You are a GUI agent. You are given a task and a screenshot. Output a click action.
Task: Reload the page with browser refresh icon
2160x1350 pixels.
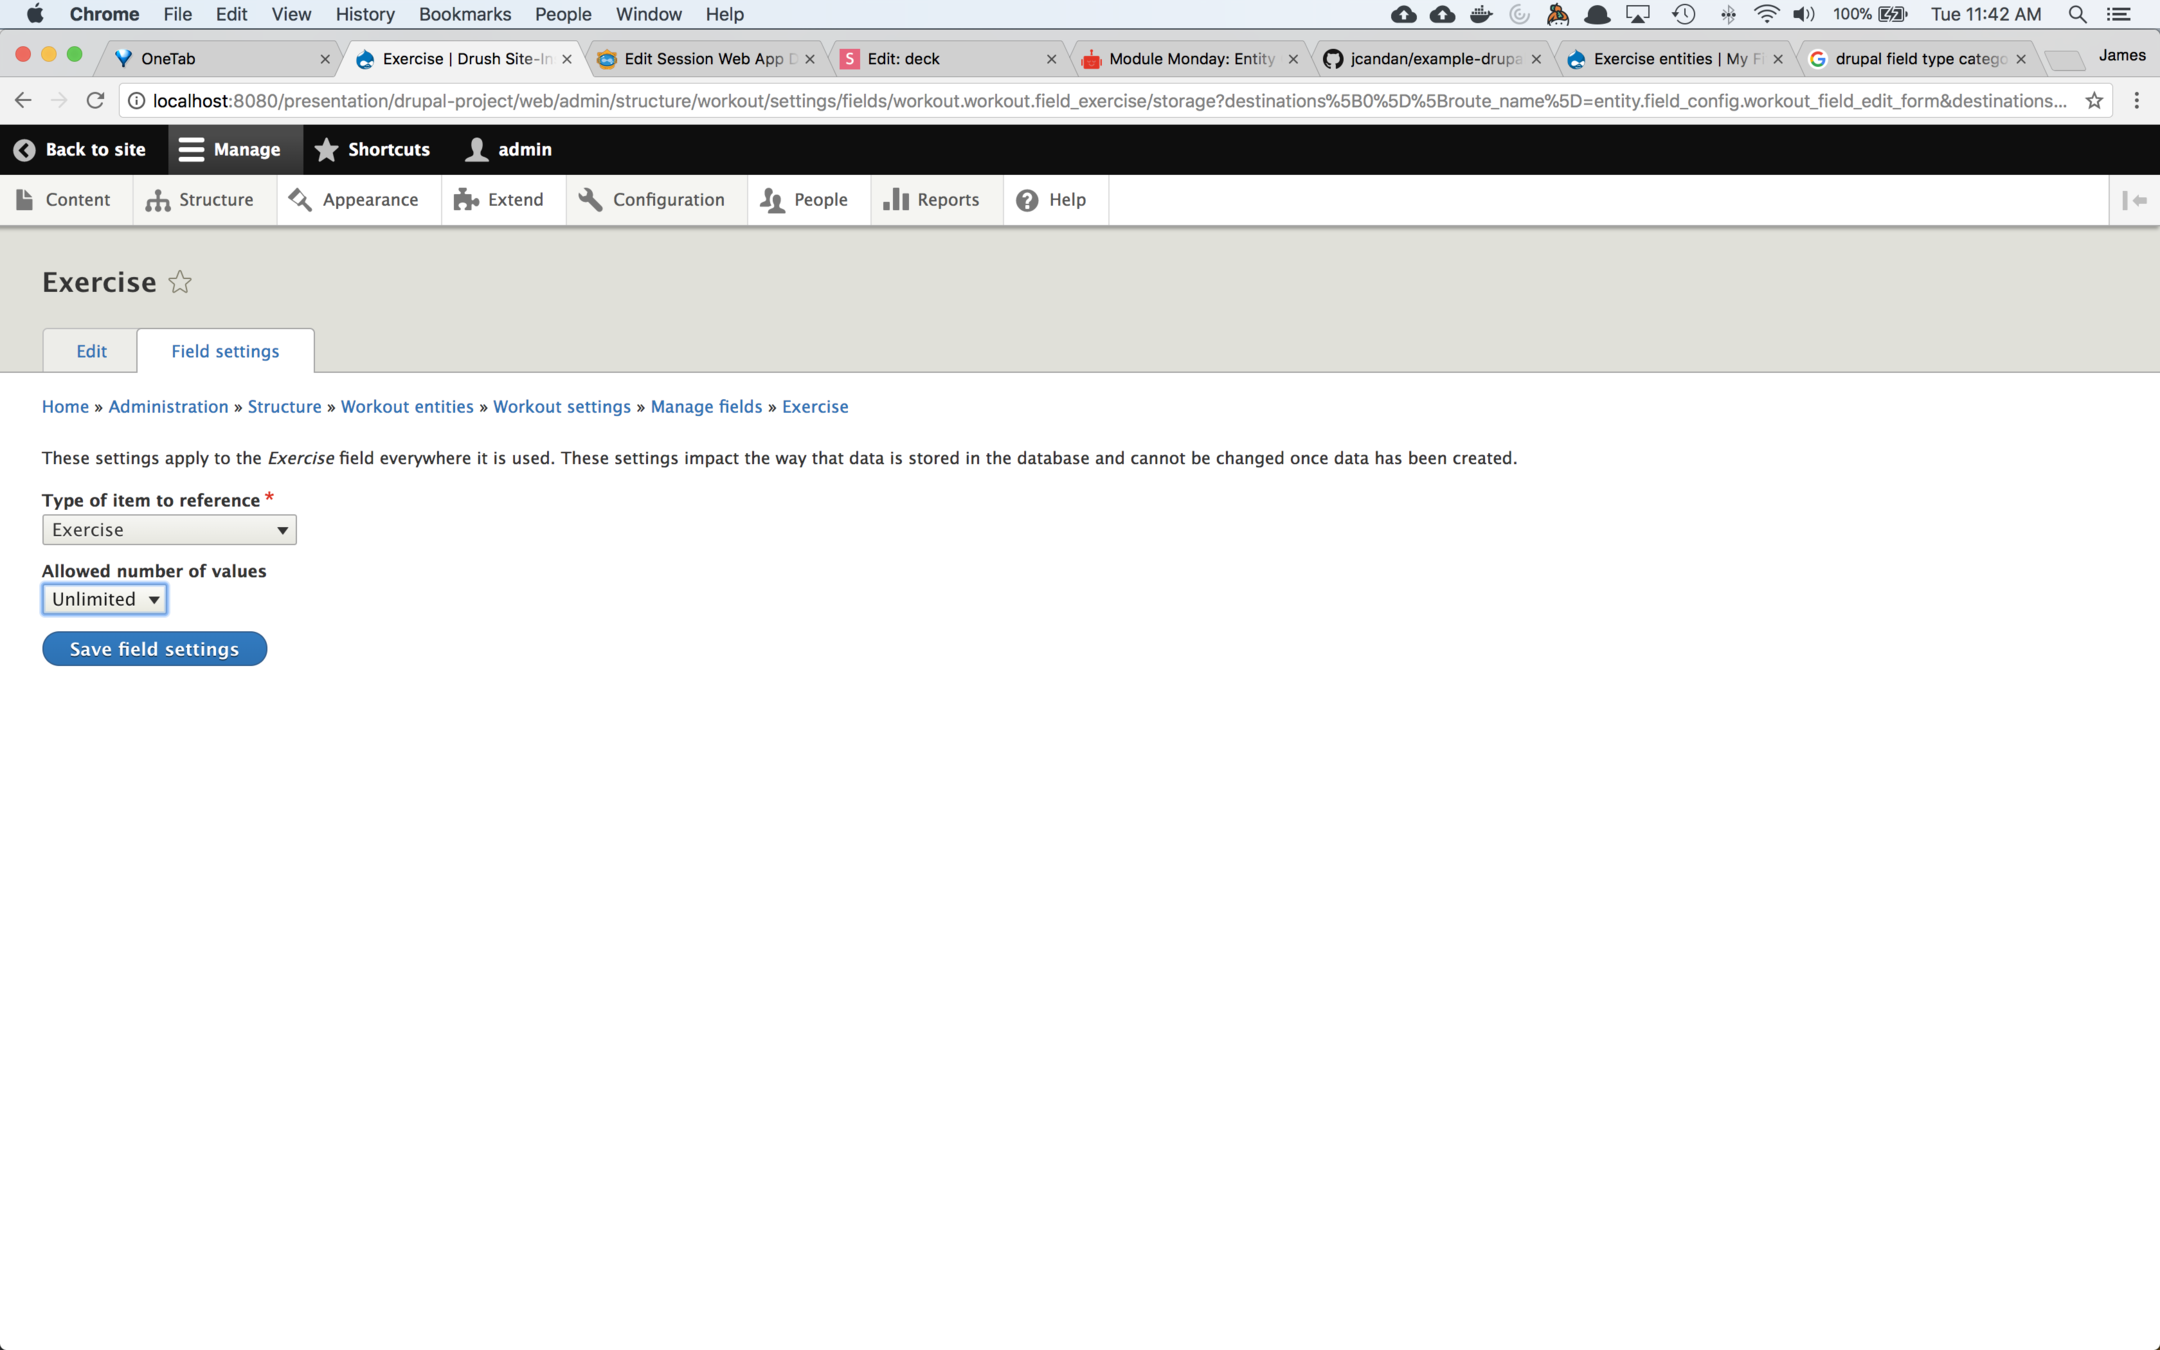pos(95,101)
